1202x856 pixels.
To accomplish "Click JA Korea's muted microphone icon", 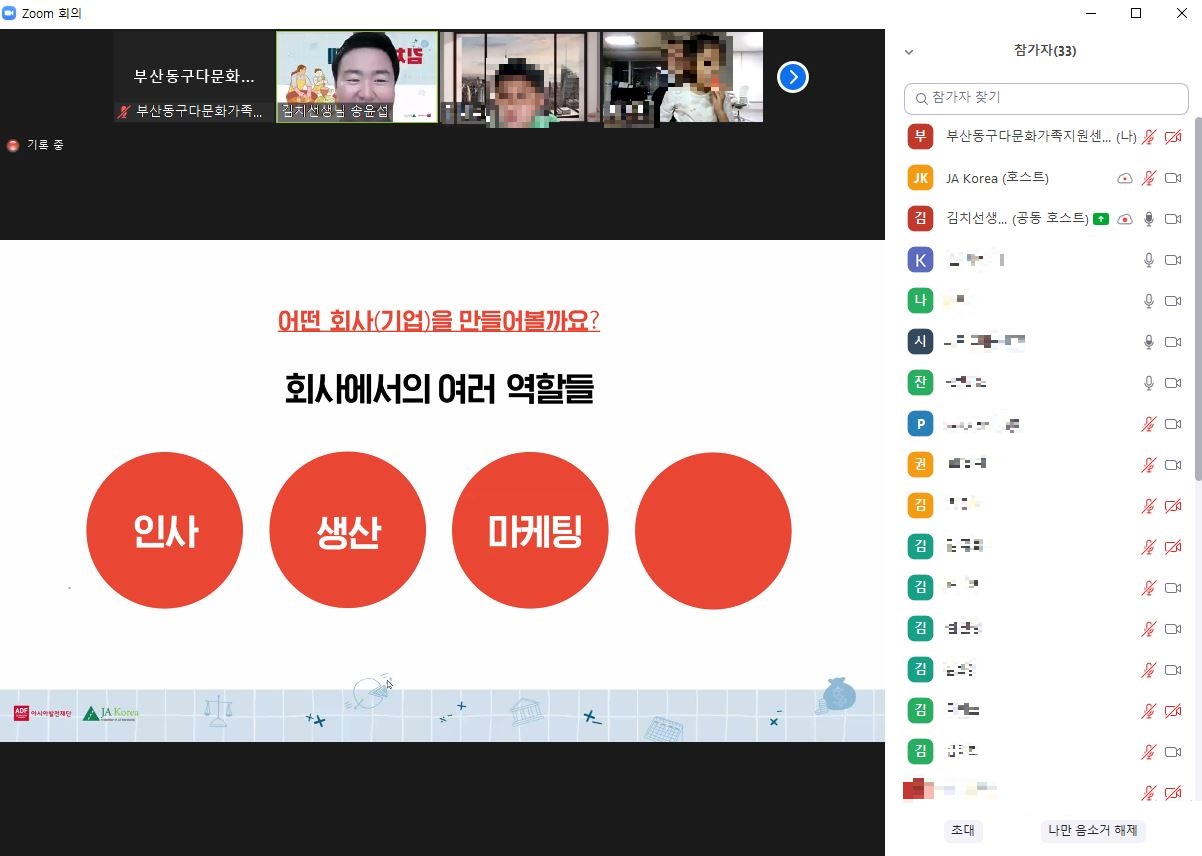I will [x=1149, y=178].
